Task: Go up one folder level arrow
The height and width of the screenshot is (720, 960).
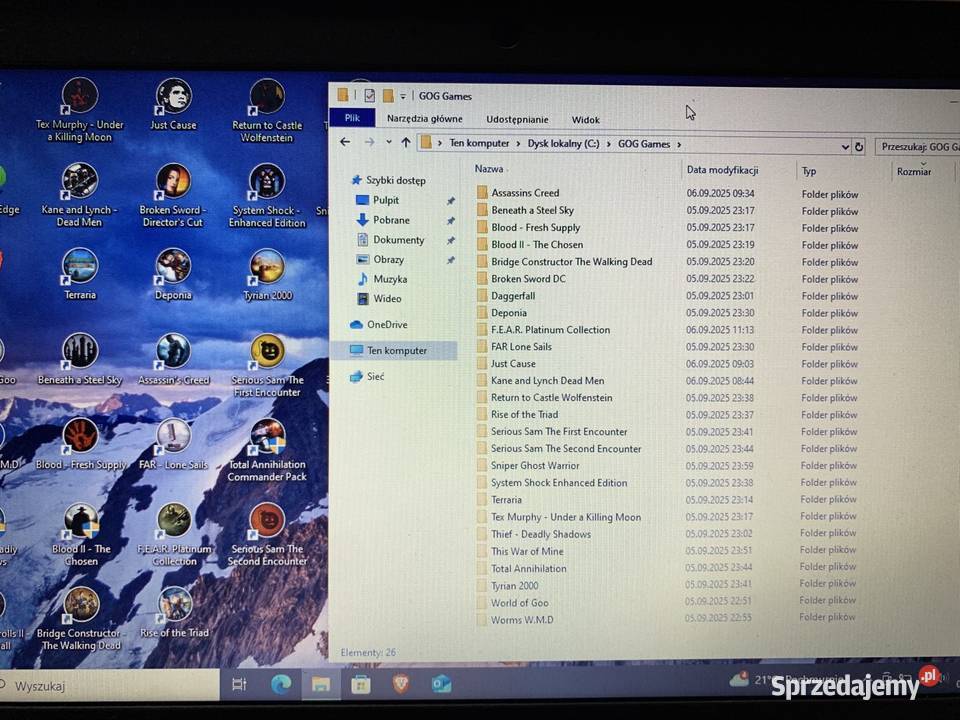Action: click(x=405, y=143)
